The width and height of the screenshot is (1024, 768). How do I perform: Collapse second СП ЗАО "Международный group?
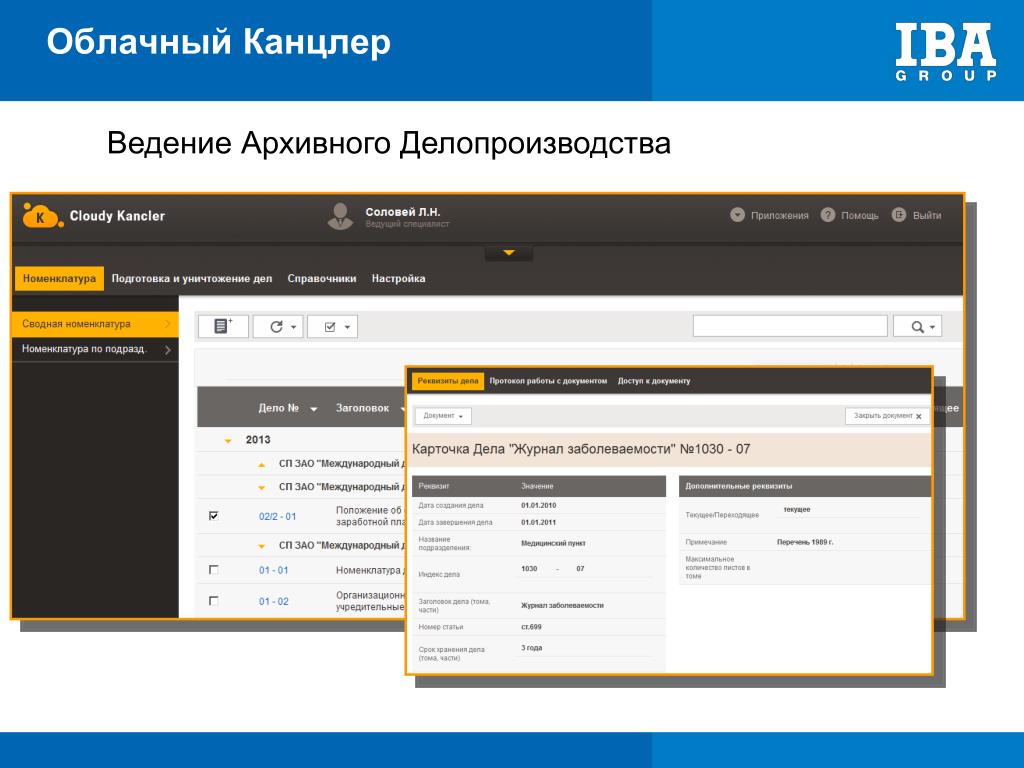262,488
